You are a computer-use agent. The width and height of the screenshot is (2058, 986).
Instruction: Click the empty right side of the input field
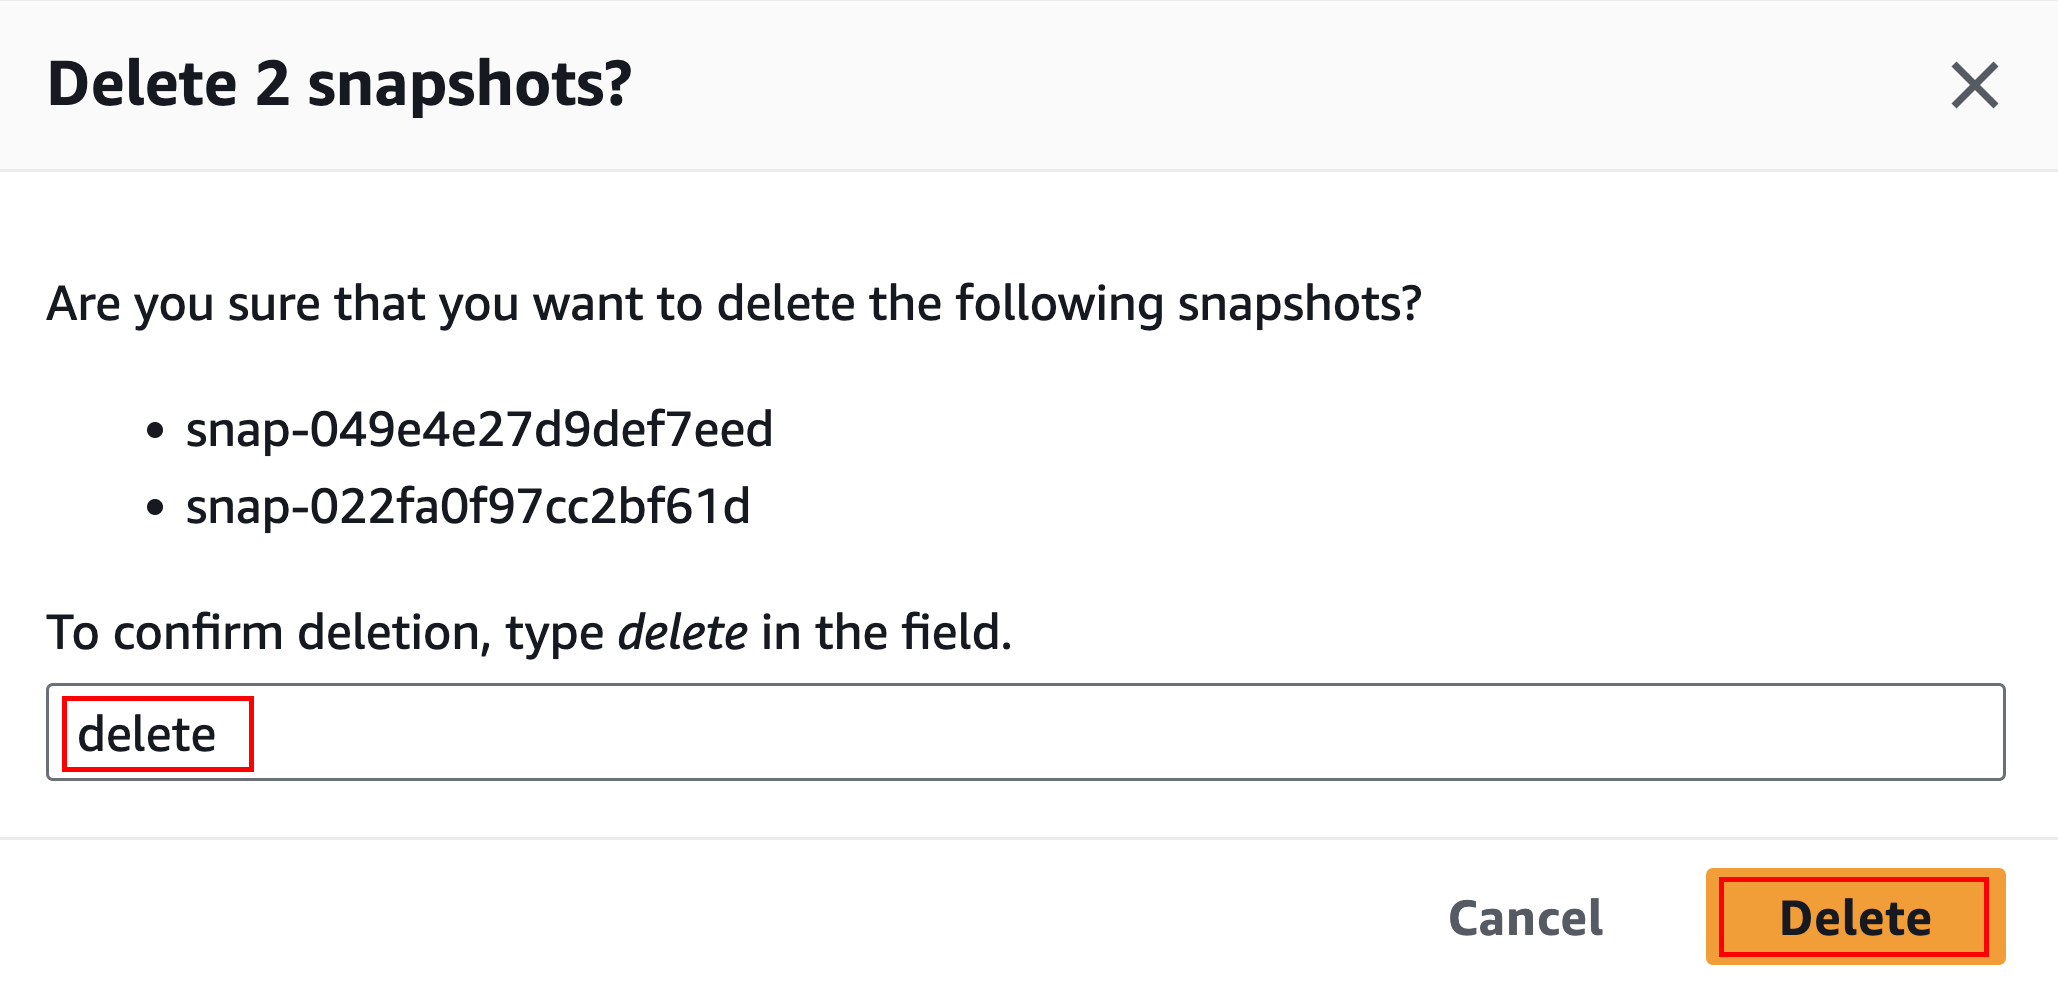[1500, 732]
